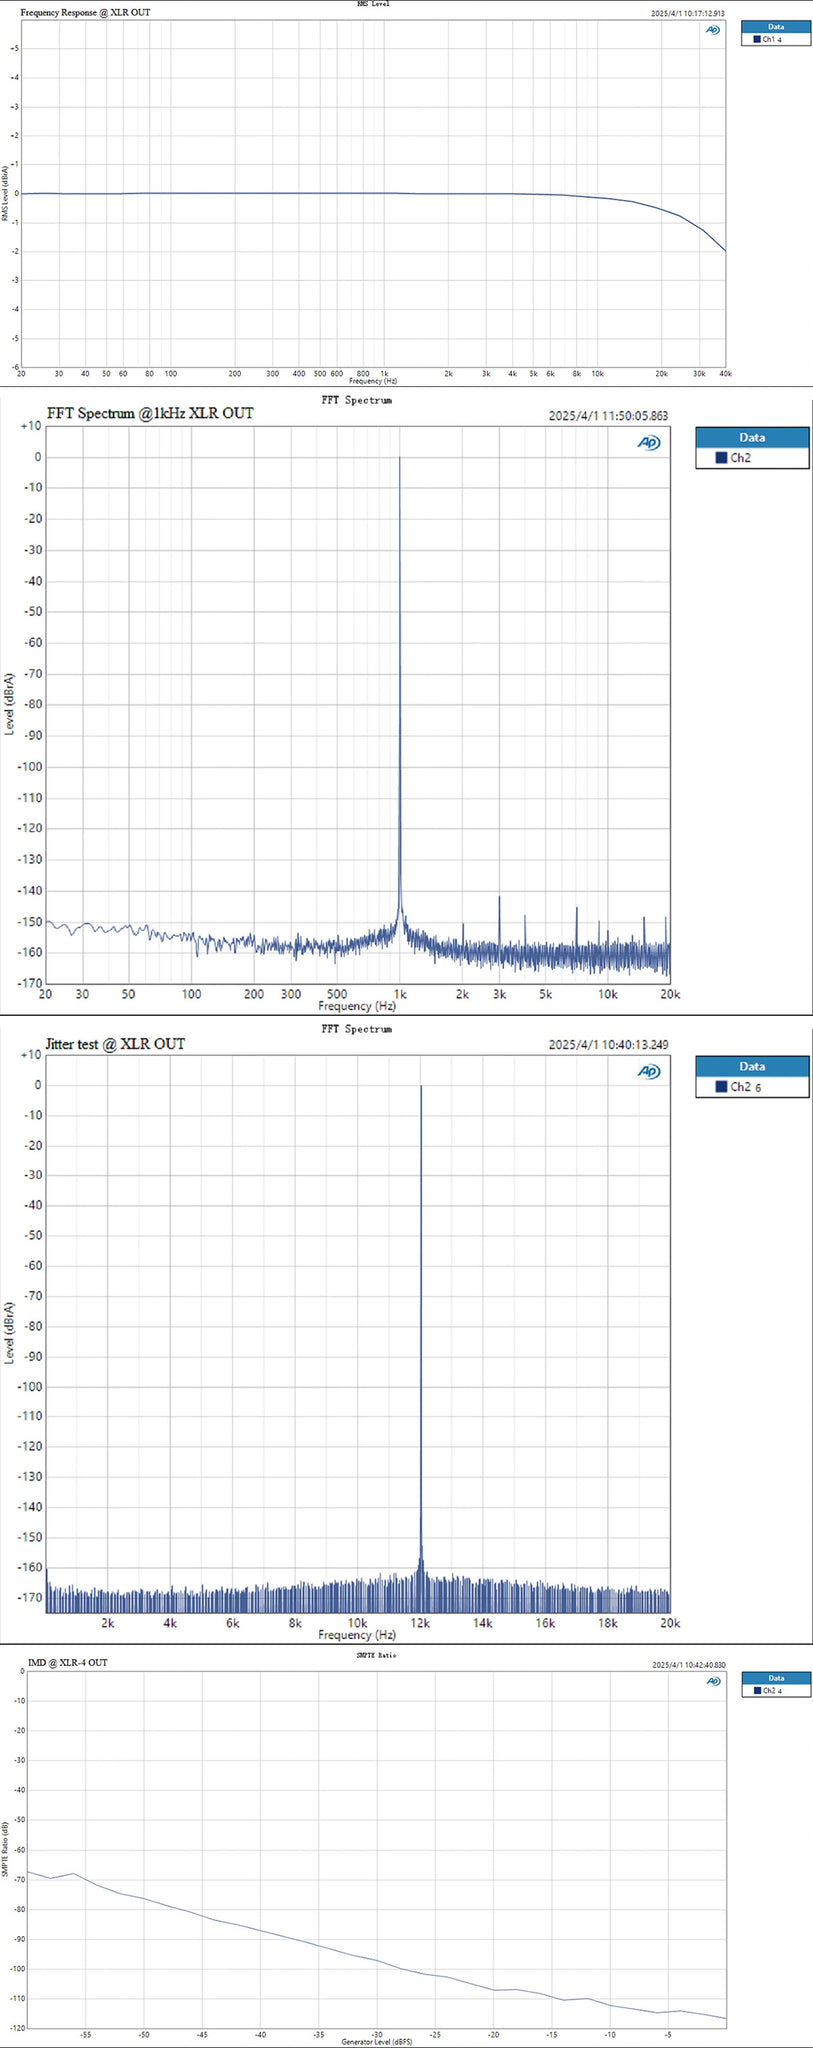Select the 'Jitter test @ XLR OUT' title
This screenshot has height=2048, width=813.
(115, 1044)
